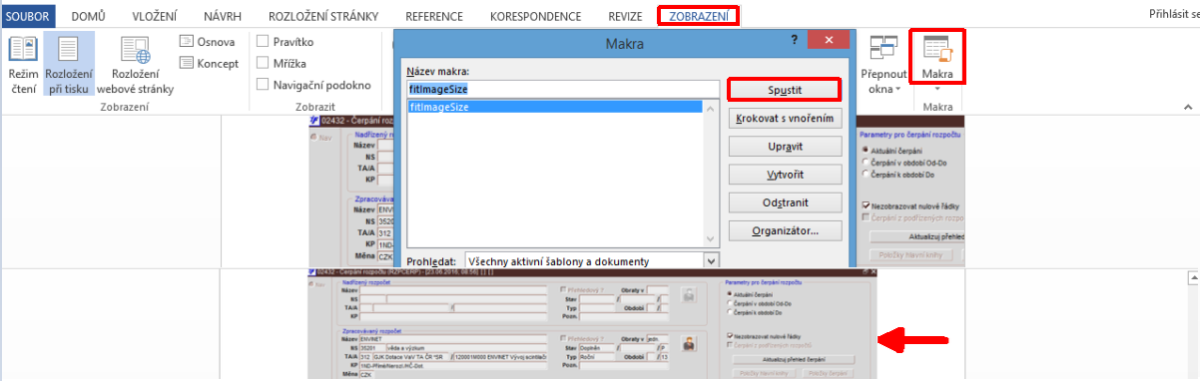Viewport: 1200px width, 381px height.
Task: Switch to Režim čtení view
Action: (22, 65)
